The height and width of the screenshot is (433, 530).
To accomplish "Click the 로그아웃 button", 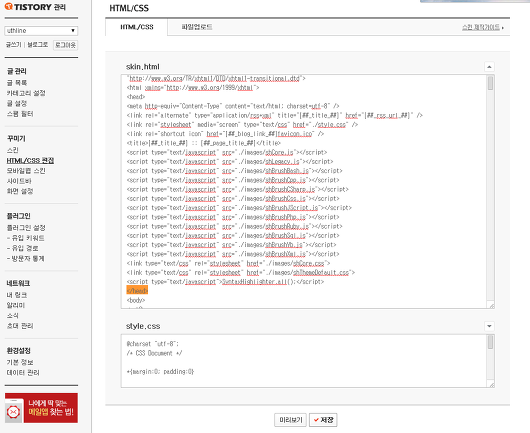I will click(66, 45).
